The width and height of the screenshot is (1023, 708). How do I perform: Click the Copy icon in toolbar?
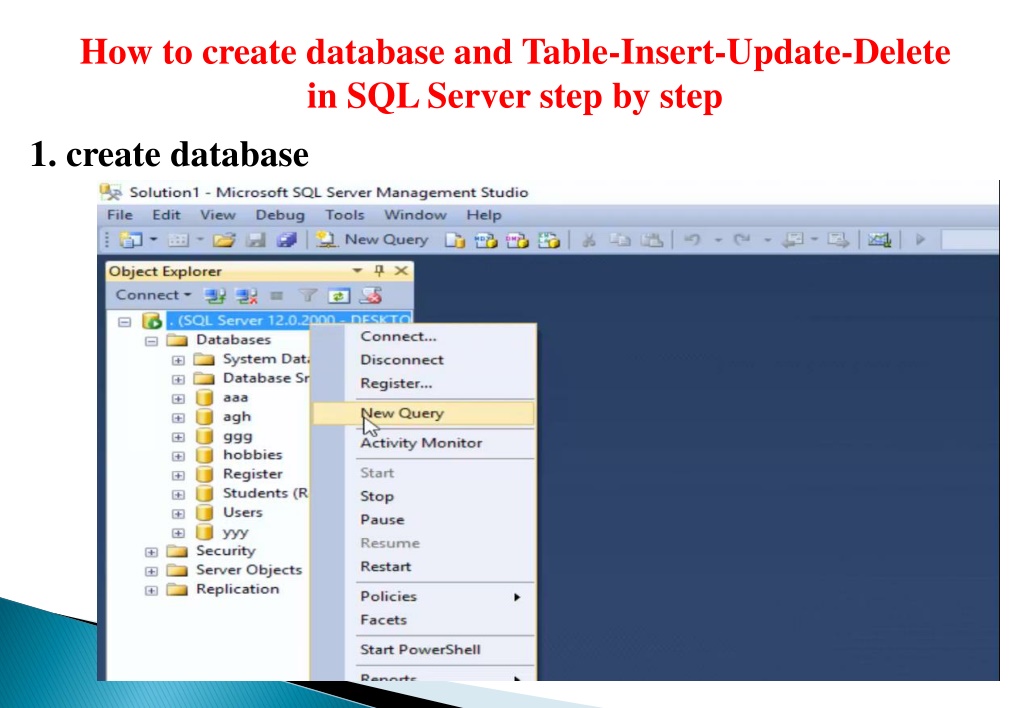point(620,240)
